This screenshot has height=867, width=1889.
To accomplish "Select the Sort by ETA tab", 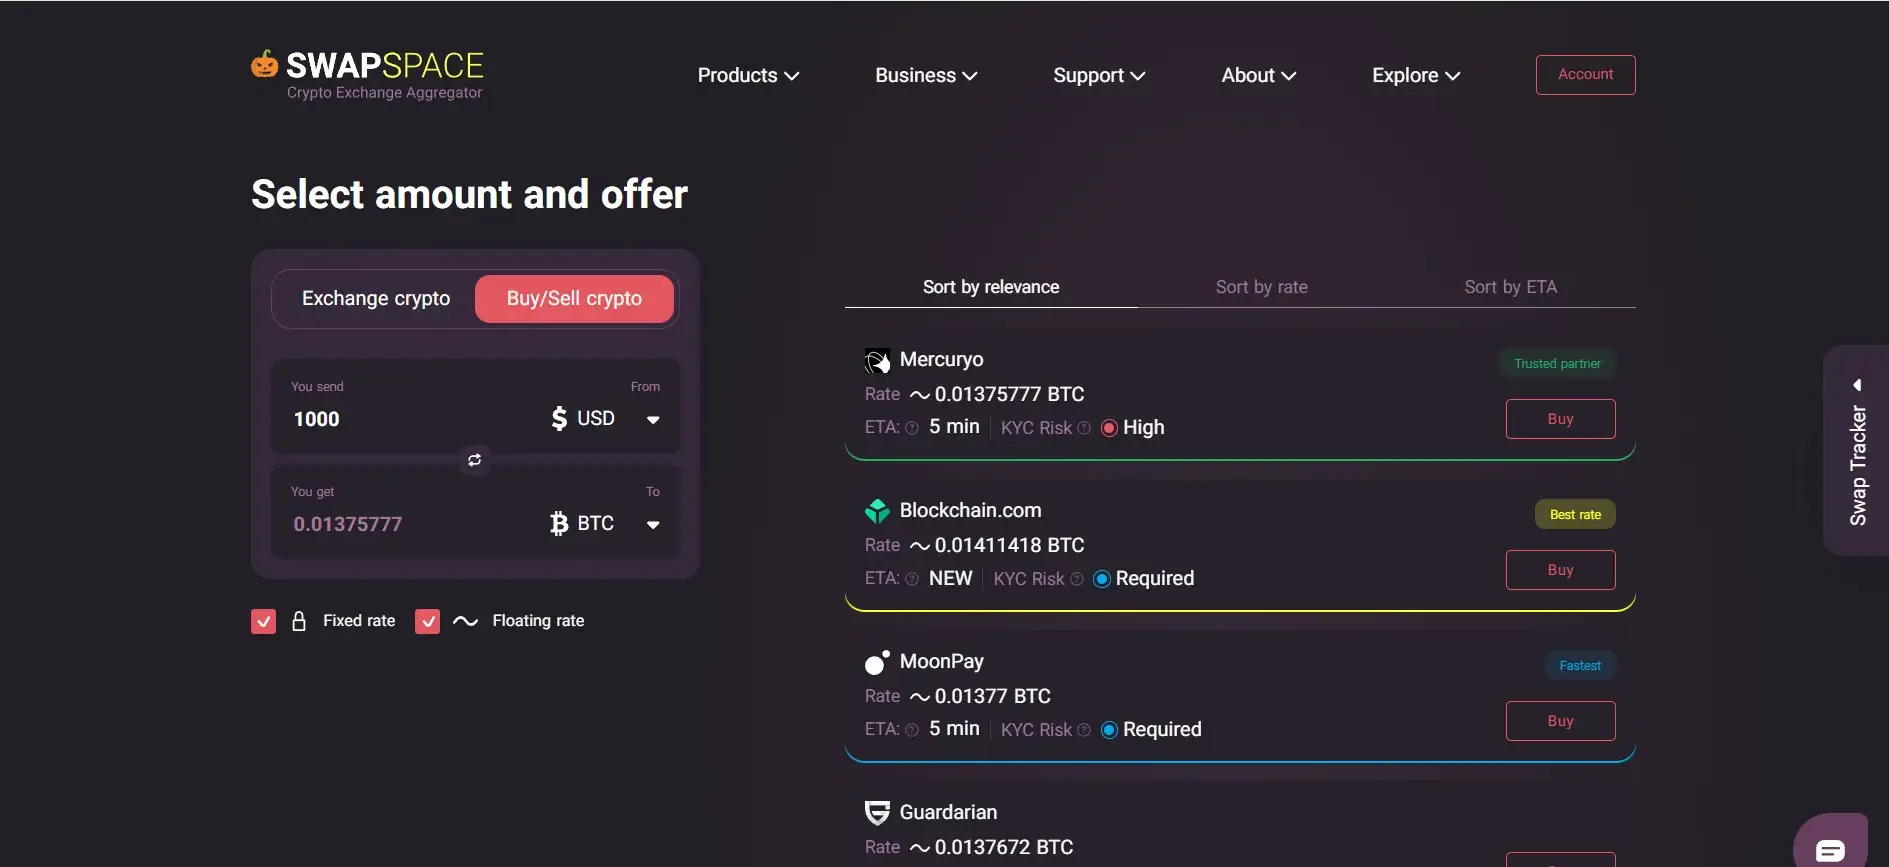I will coord(1510,287).
